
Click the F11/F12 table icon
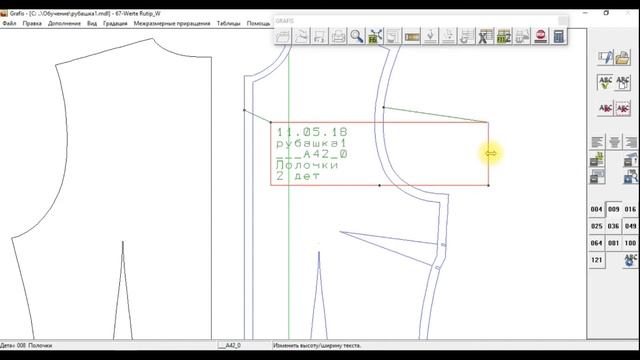504,36
